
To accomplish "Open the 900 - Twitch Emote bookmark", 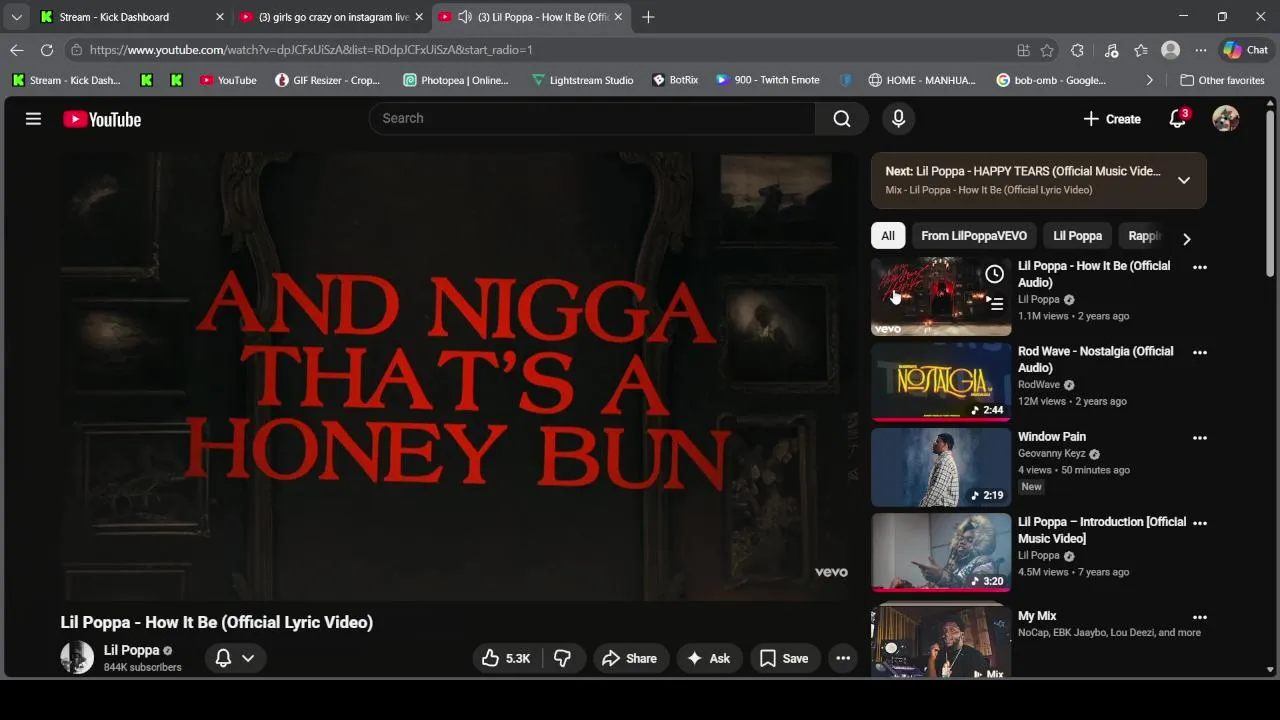I will tap(768, 80).
